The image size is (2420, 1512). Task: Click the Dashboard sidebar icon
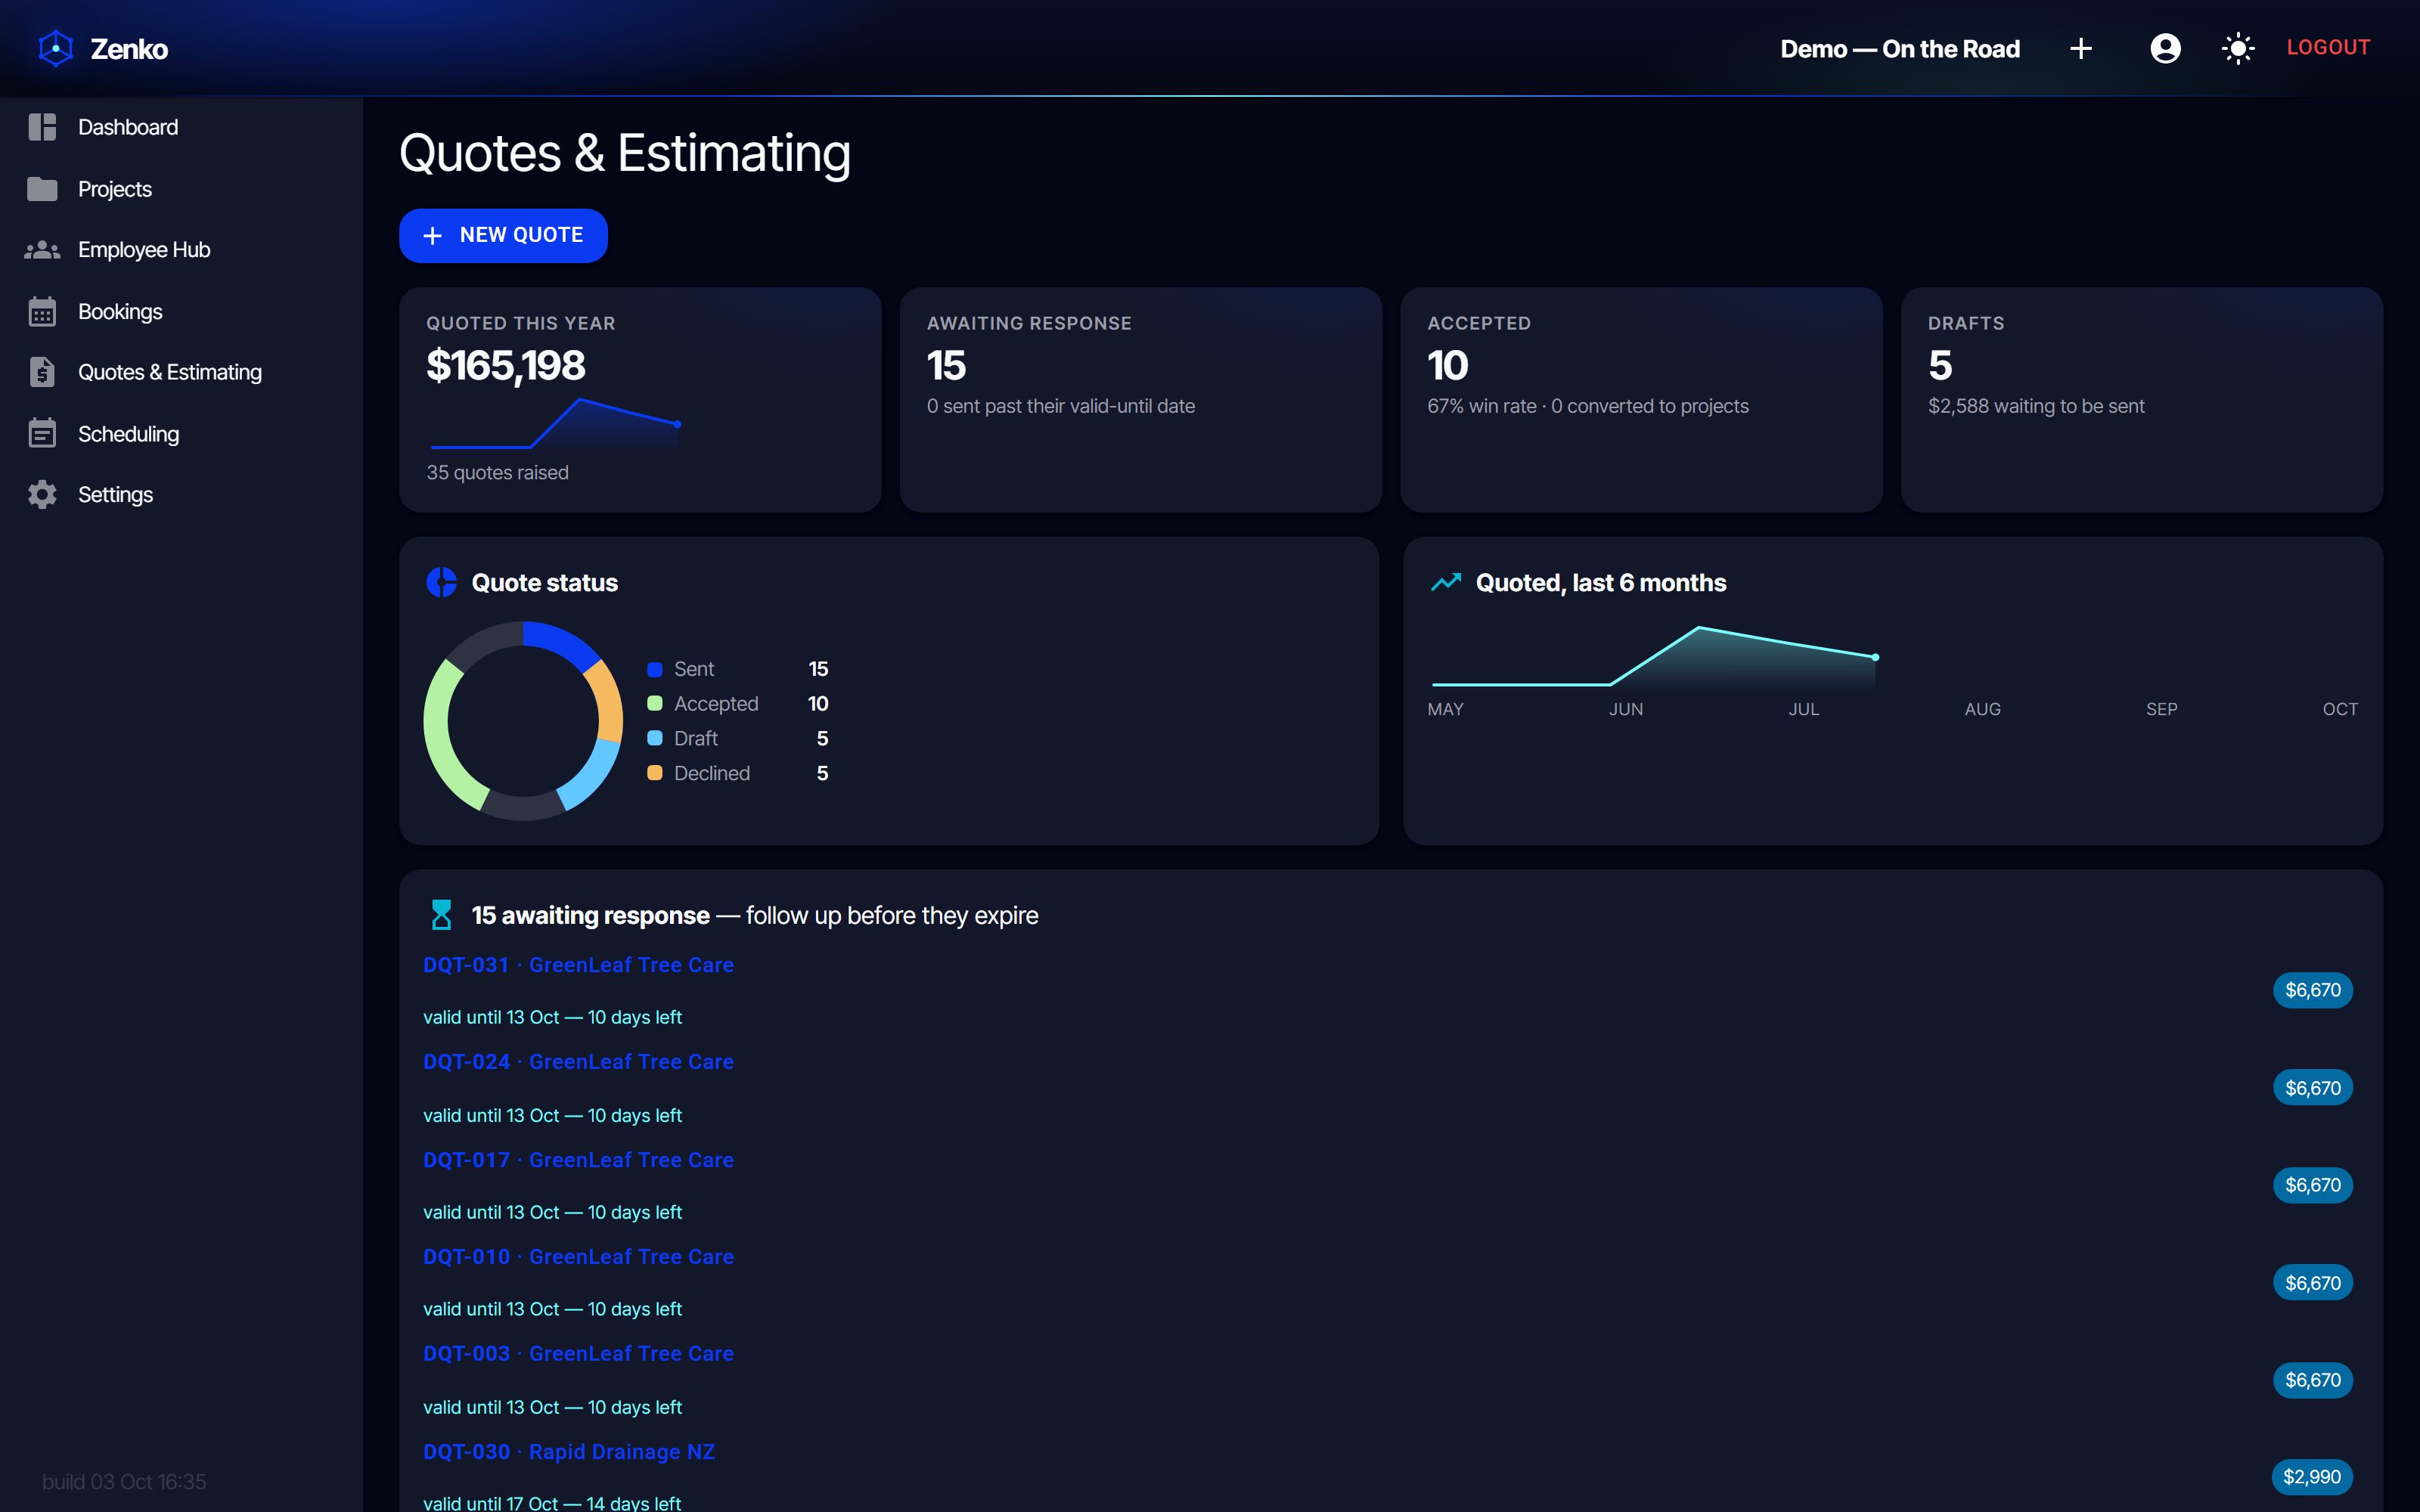(x=42, y=127)
